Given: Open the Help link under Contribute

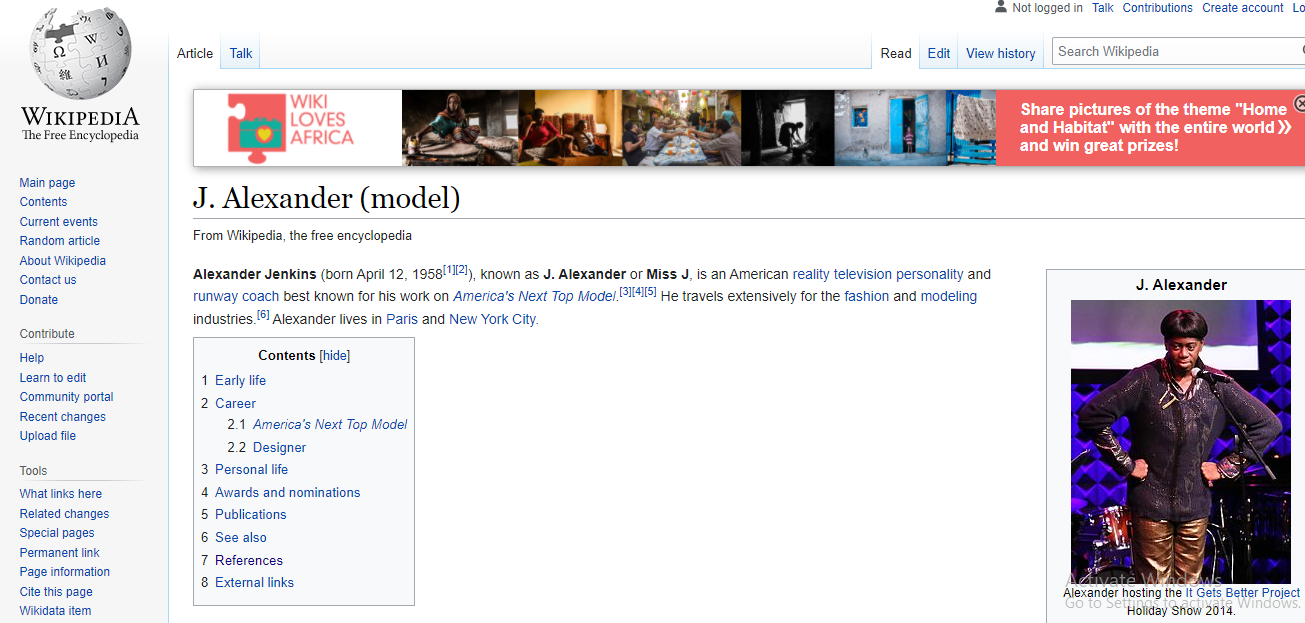Looking at the screenshot, I should pos(32,358).
